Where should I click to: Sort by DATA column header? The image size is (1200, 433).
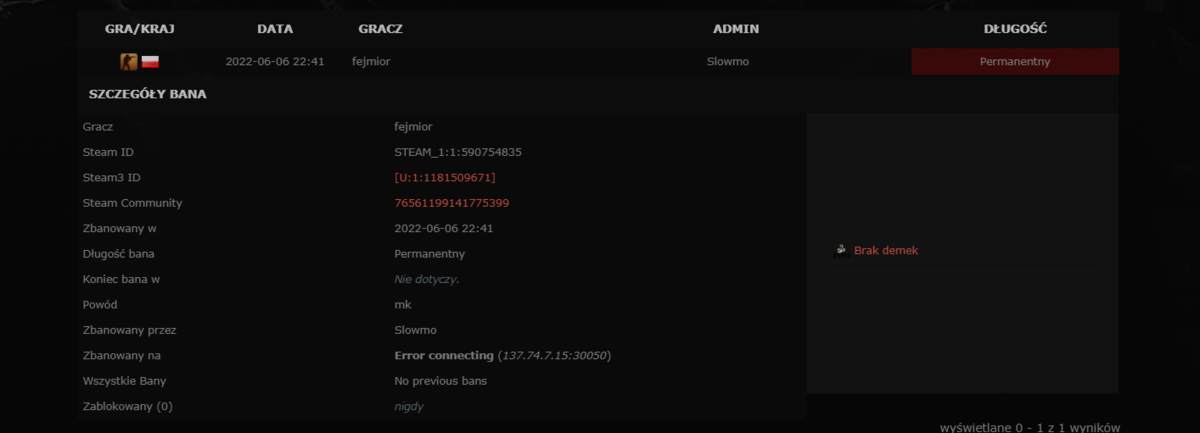tap(275, 29)
